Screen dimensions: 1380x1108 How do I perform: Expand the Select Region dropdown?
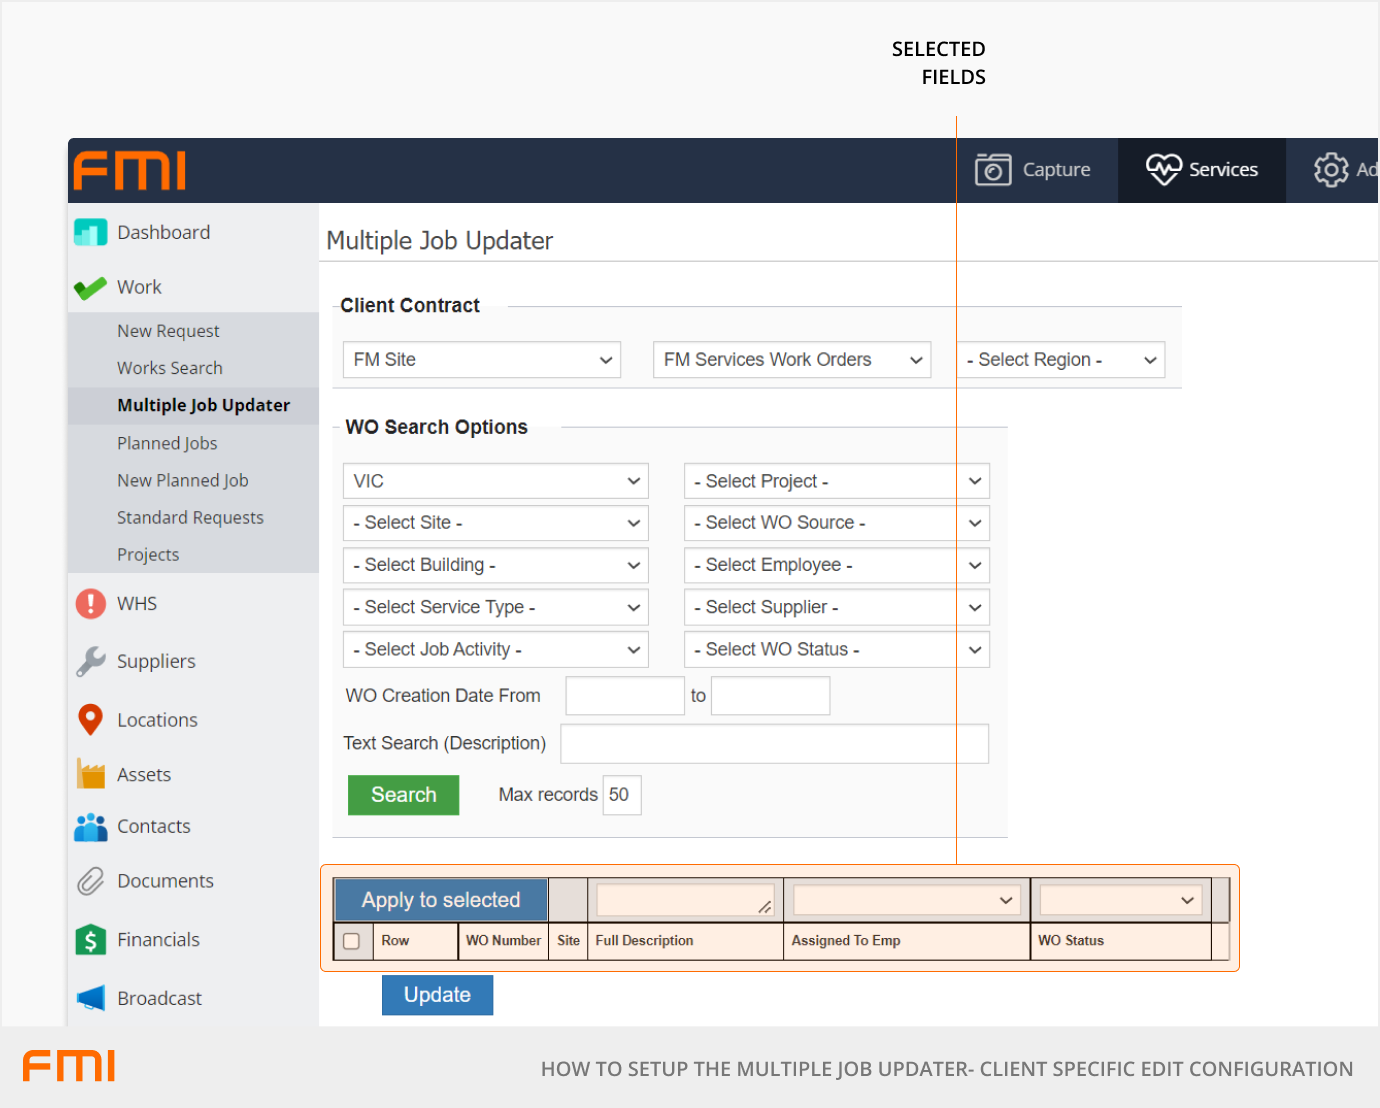[1060, 360]
